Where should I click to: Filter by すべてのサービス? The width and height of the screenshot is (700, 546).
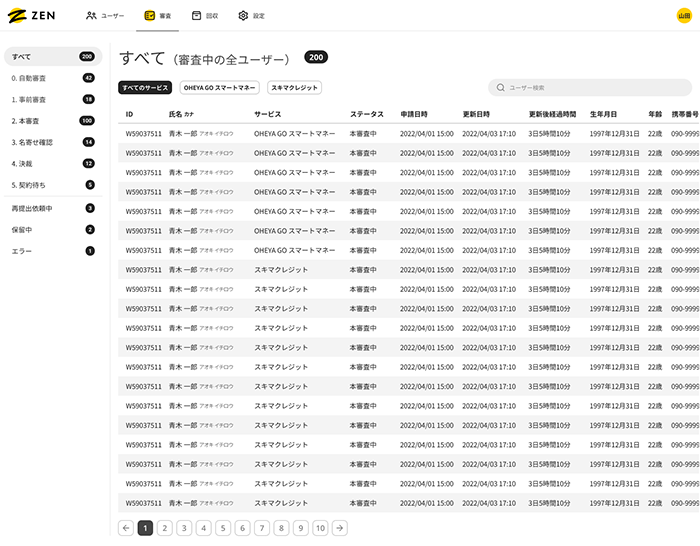(145, 88)
